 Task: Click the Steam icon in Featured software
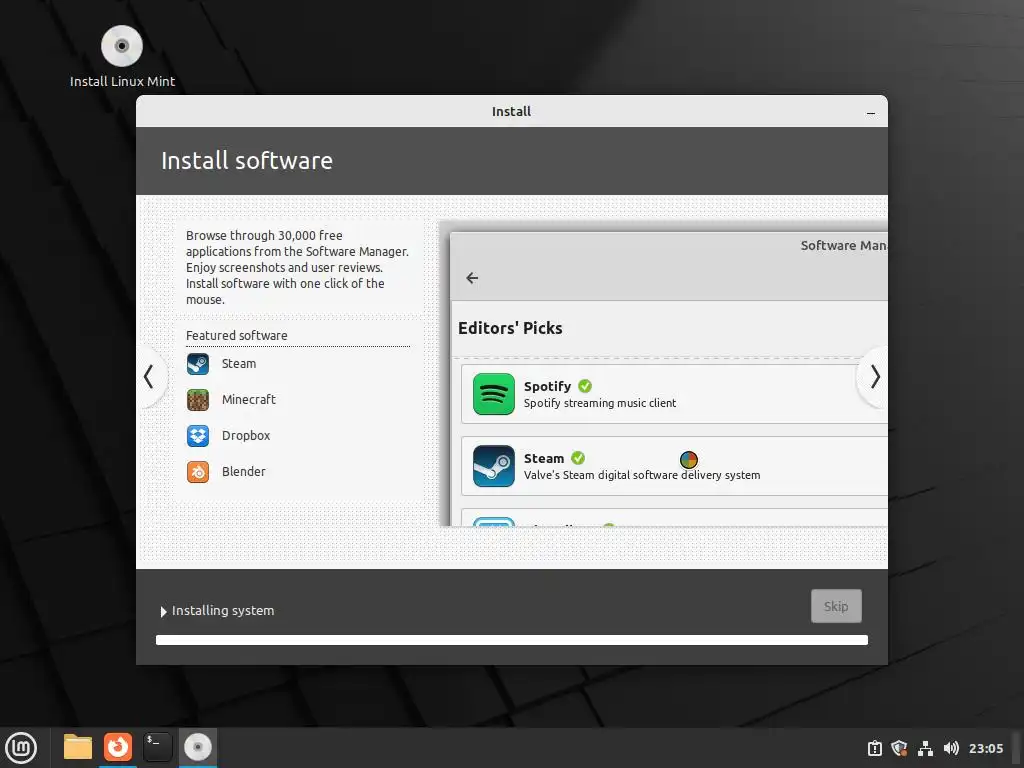coord(198,364)
